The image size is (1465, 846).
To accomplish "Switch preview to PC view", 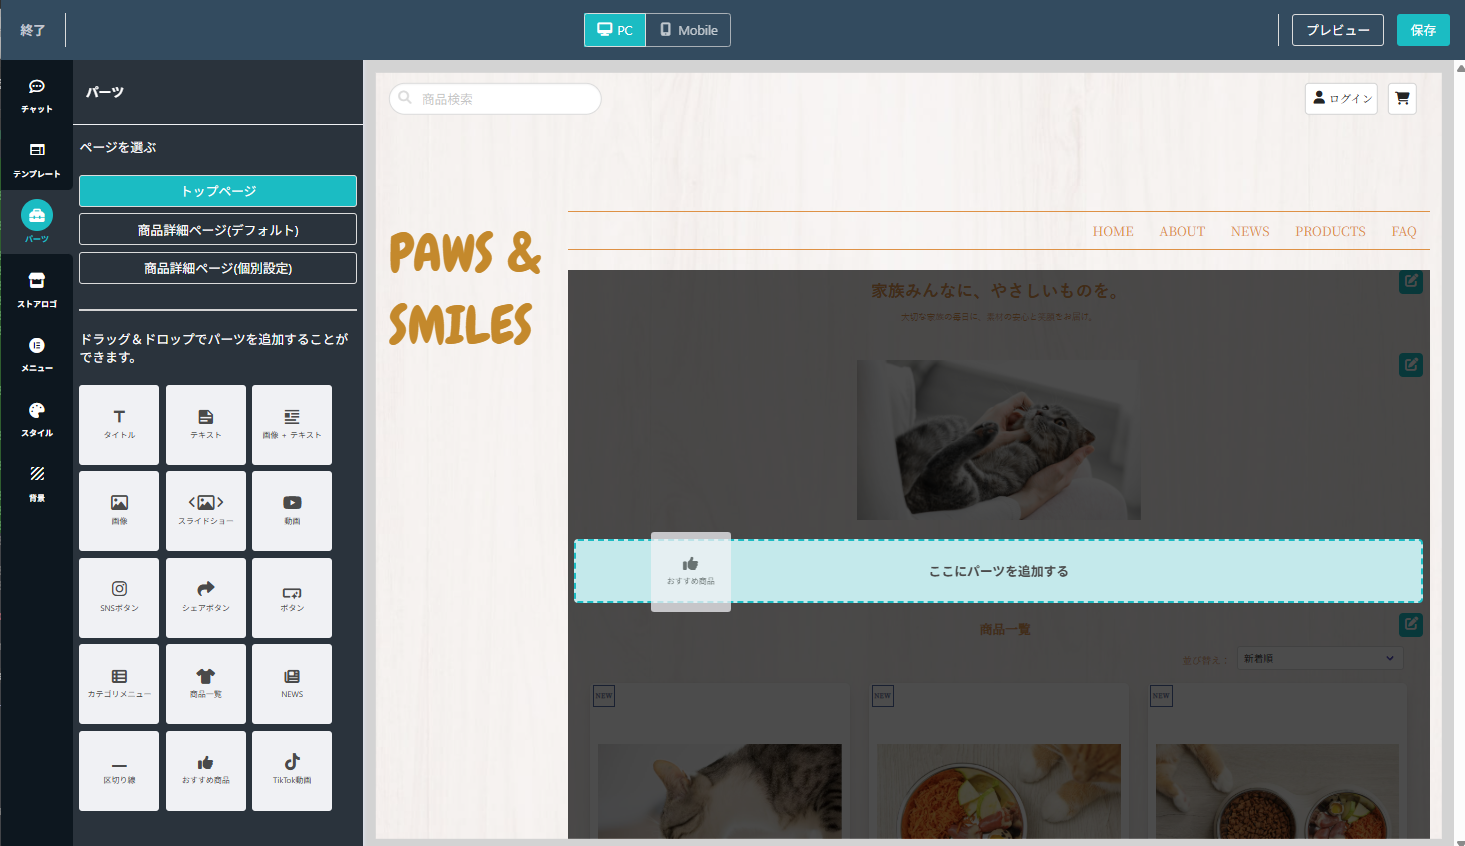I will pyautogui.click(x=615, y=30).
